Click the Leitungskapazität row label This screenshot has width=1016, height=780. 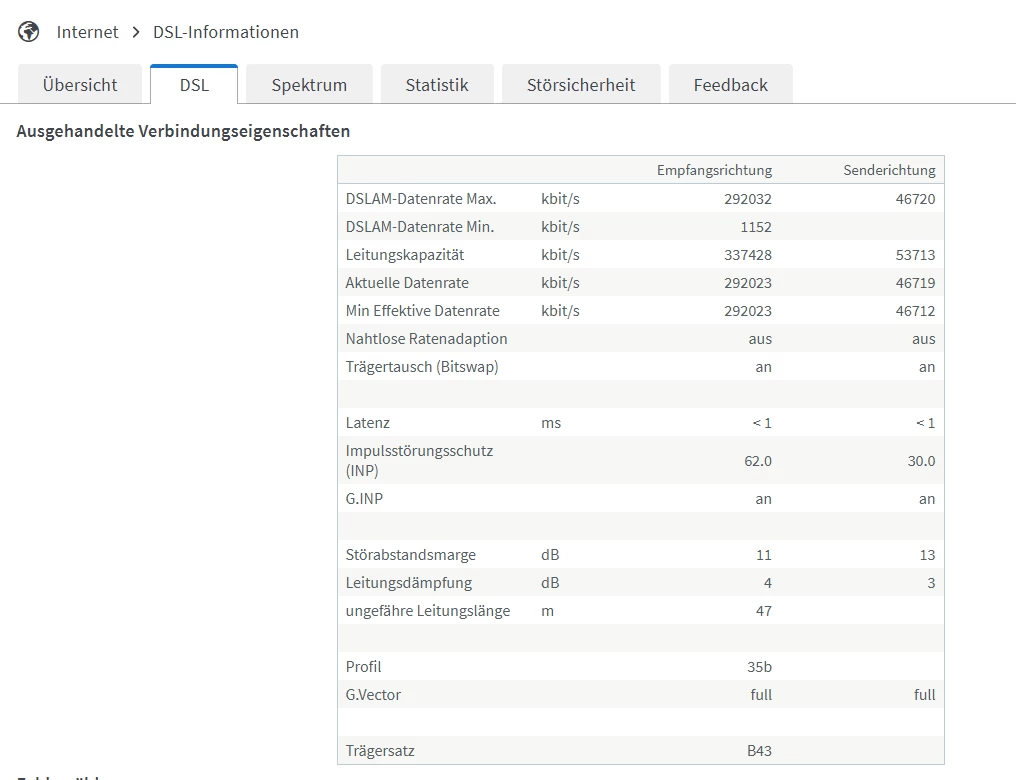tap(405, 255)
